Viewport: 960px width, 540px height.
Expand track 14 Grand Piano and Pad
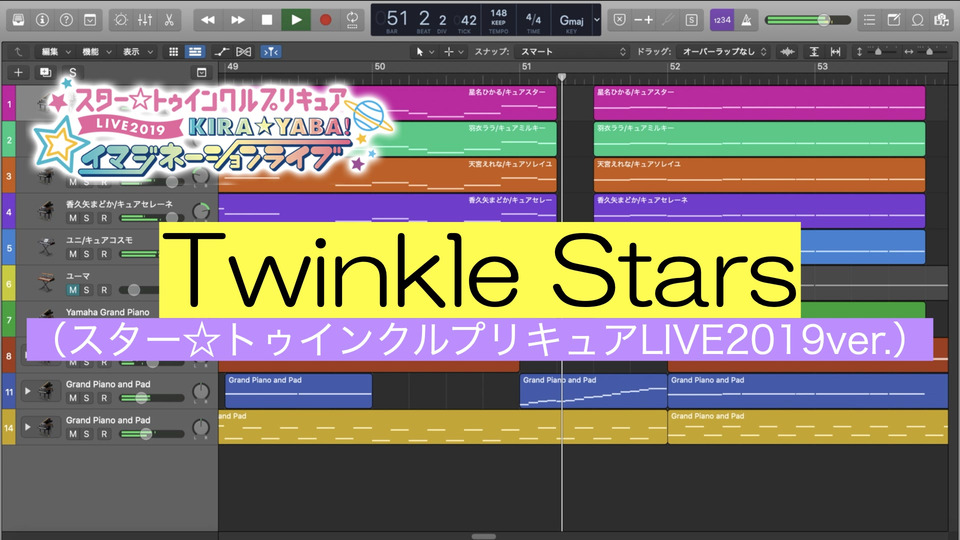click(27, 427)
